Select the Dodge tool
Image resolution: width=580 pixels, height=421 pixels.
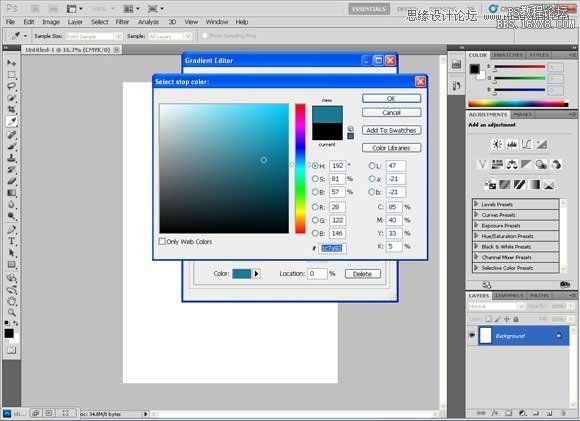point(11,216)
